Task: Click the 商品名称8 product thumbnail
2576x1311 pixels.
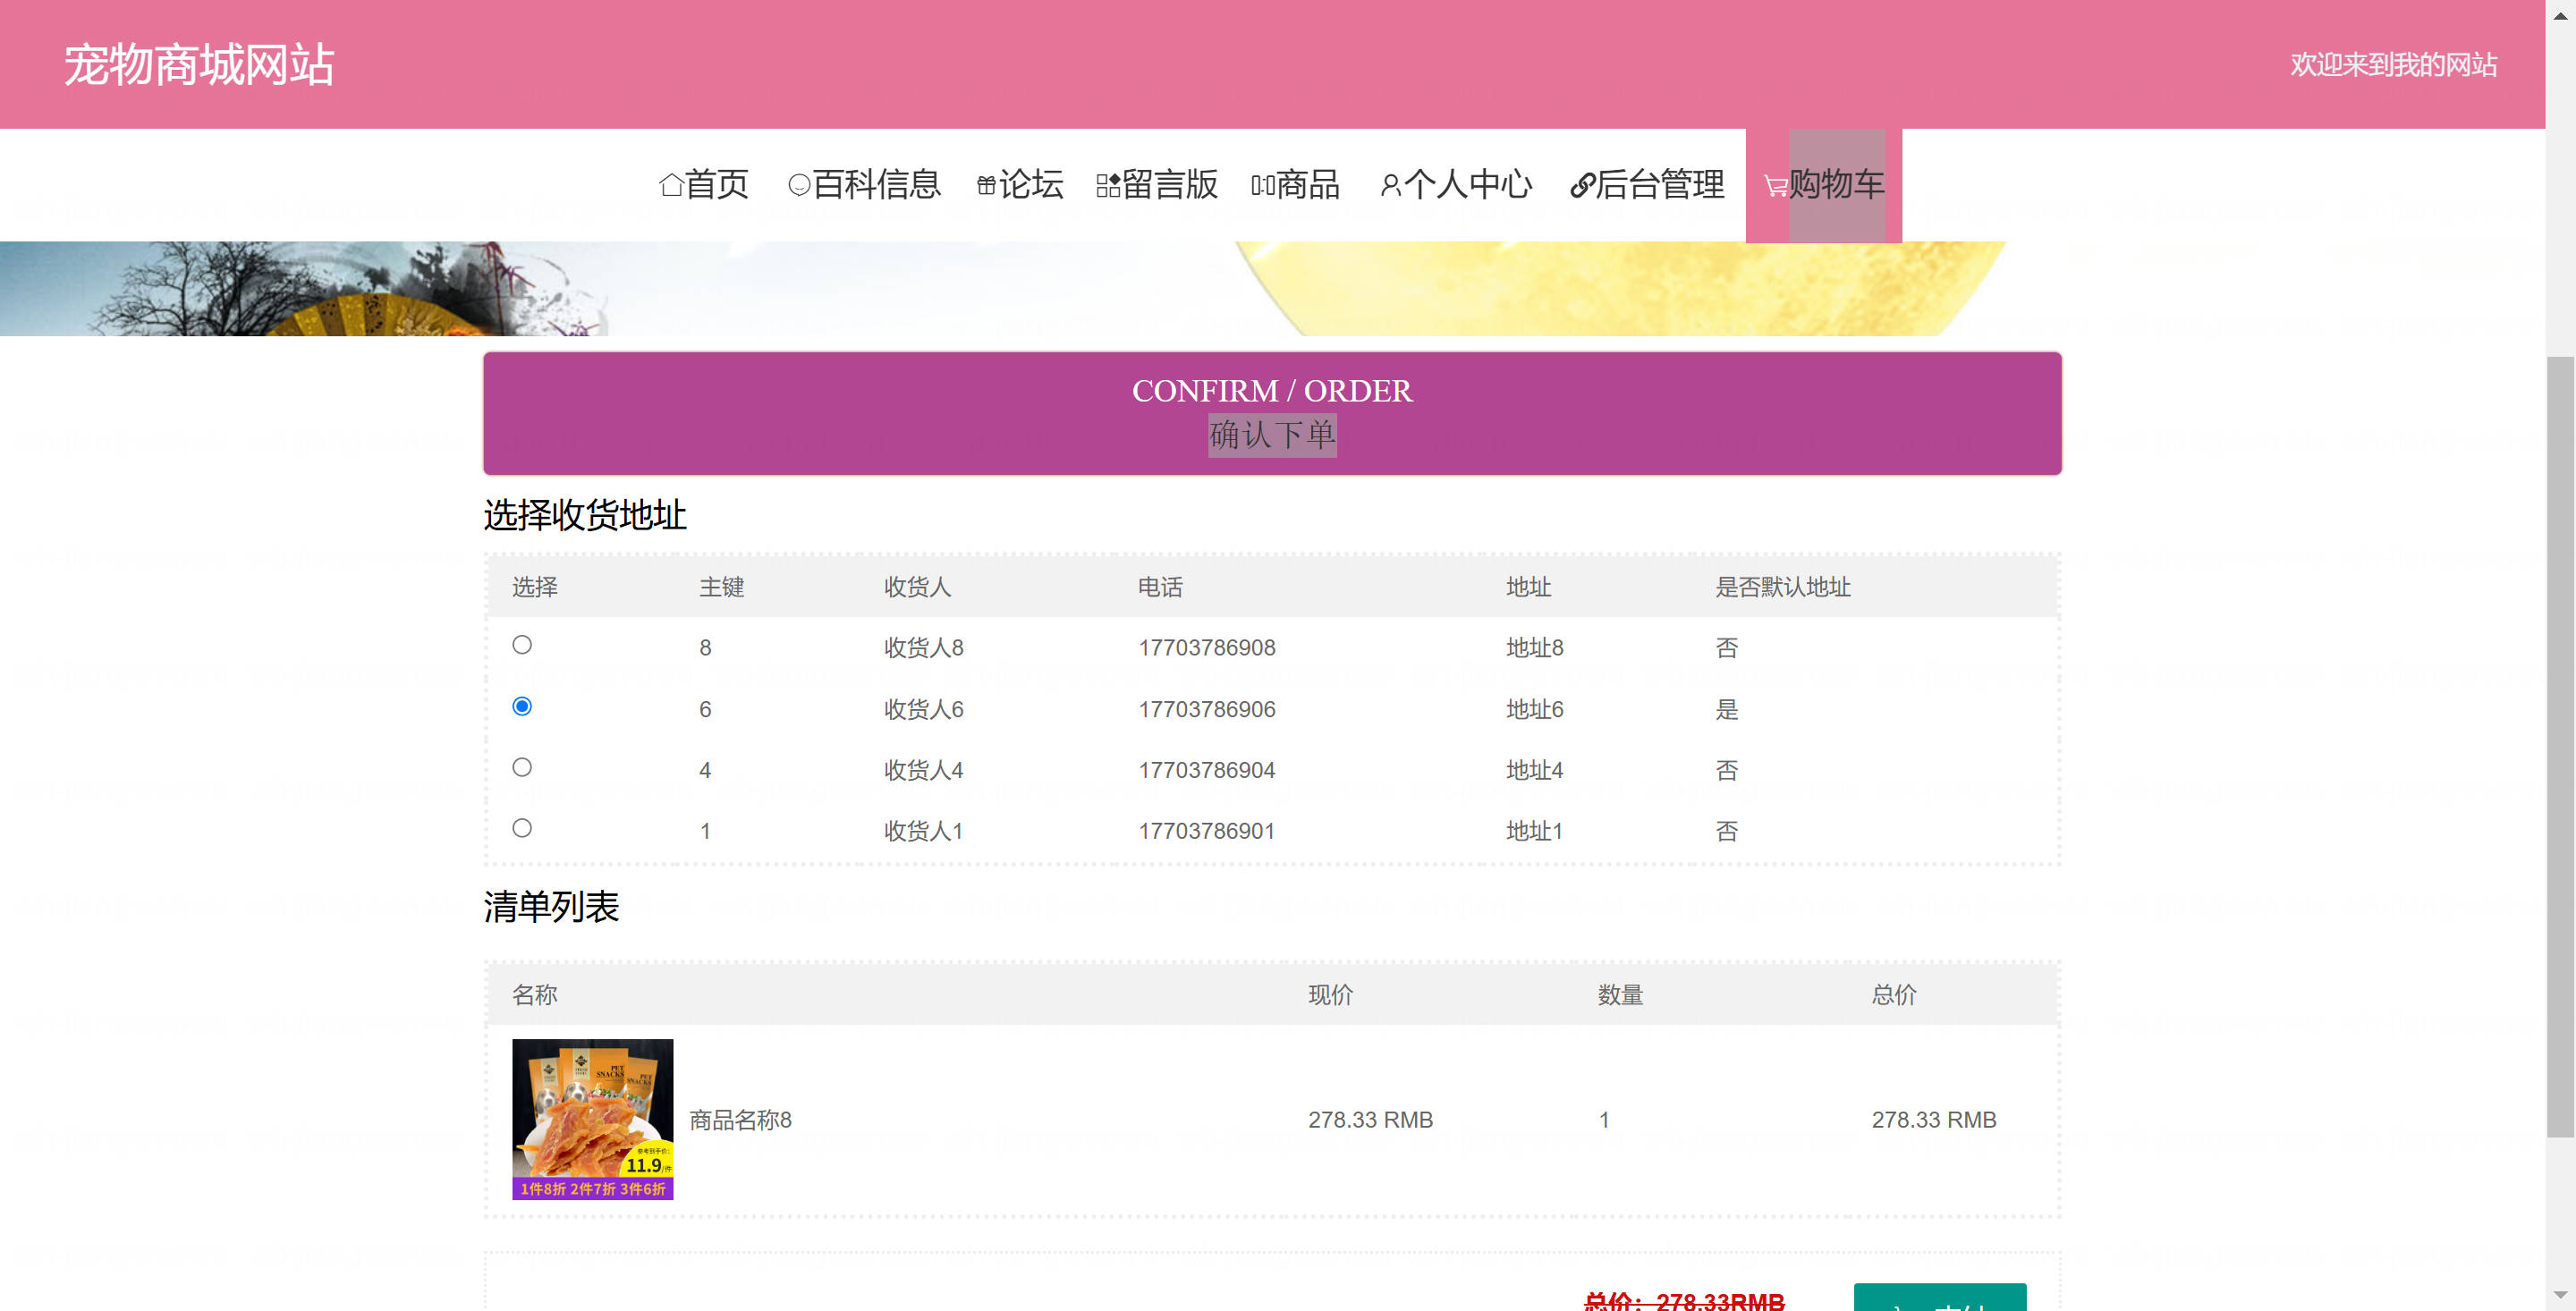Action: [x=592, y=1119]
